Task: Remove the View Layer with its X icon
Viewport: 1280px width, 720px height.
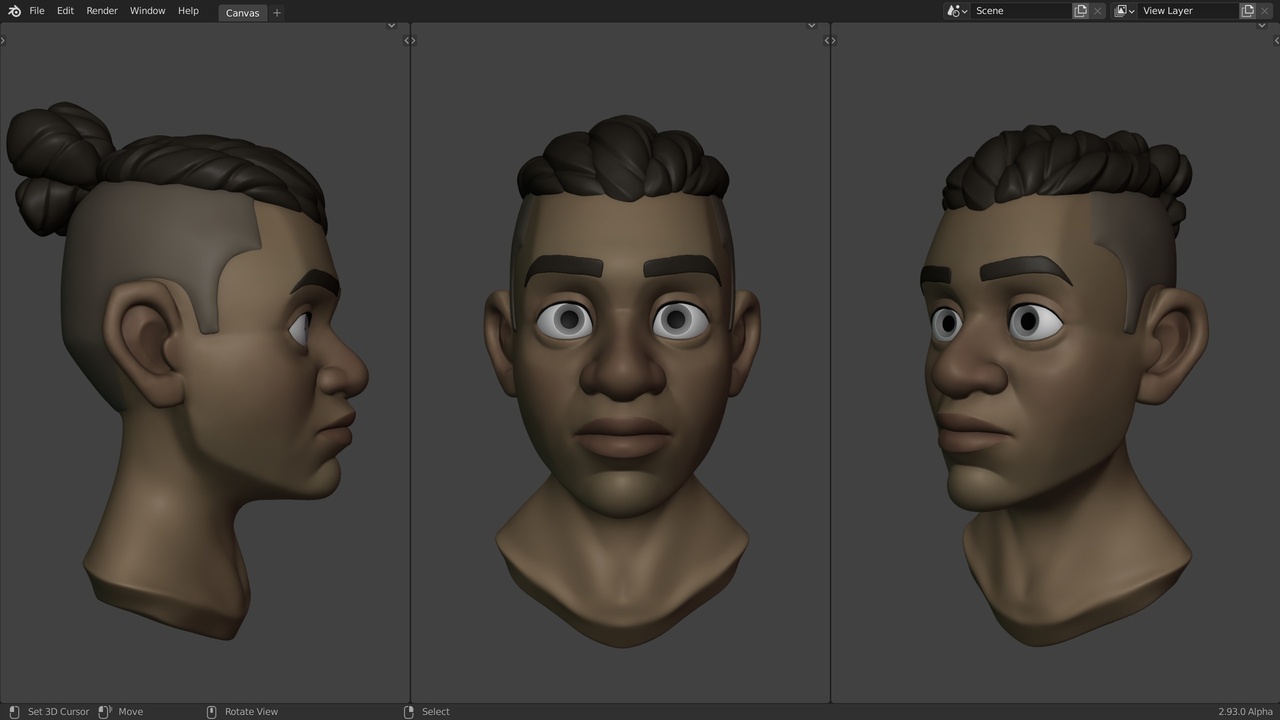Action: [1265, 10]
